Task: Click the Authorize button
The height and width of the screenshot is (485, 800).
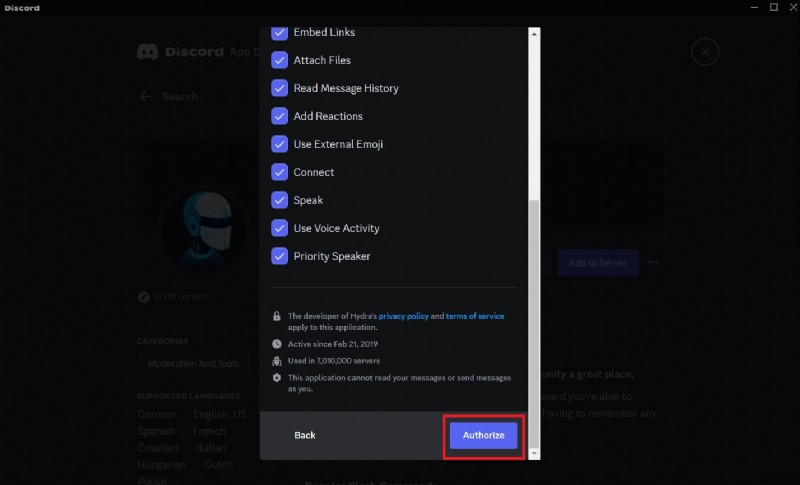Action: (483, 436)
